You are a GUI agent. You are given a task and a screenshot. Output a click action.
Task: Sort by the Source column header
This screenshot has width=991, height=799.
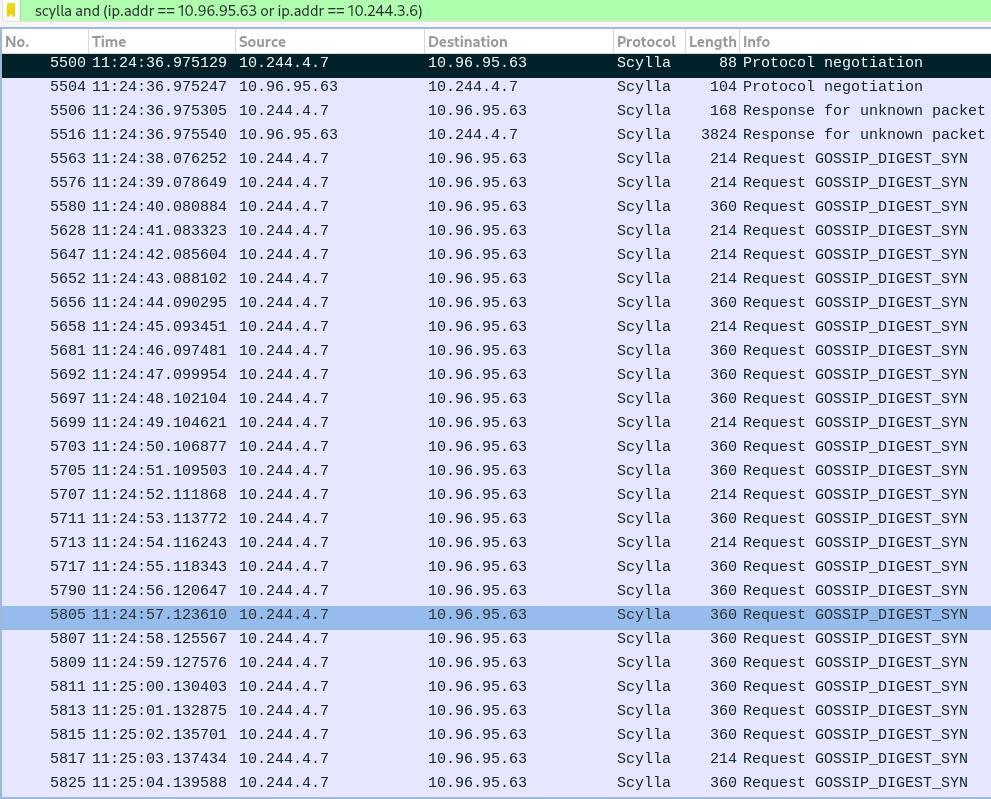coord(329,42)
